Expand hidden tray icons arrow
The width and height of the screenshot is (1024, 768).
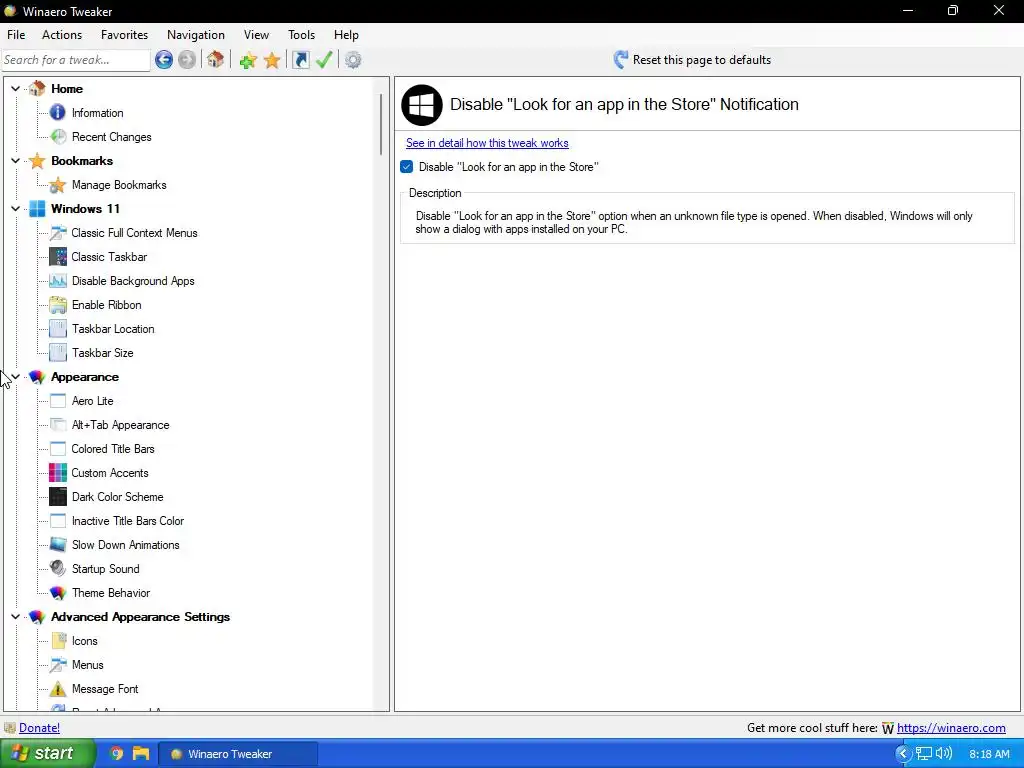tap(903, 754)
